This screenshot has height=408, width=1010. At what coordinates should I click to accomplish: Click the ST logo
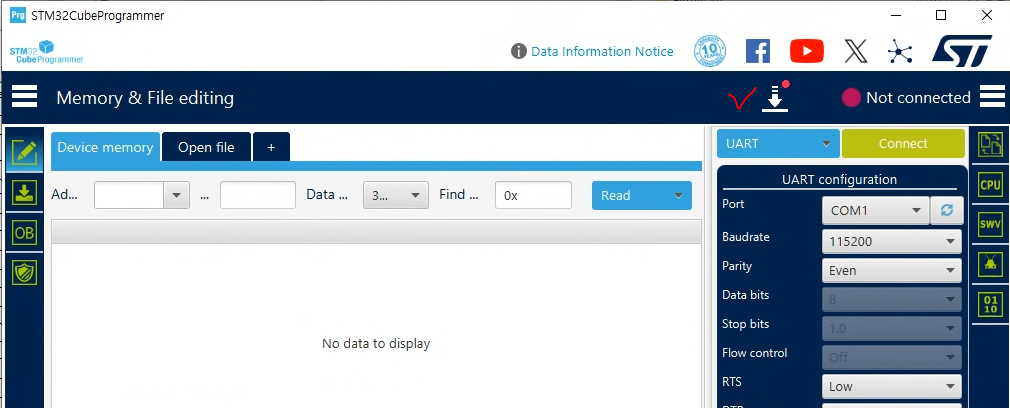[962, 51]
